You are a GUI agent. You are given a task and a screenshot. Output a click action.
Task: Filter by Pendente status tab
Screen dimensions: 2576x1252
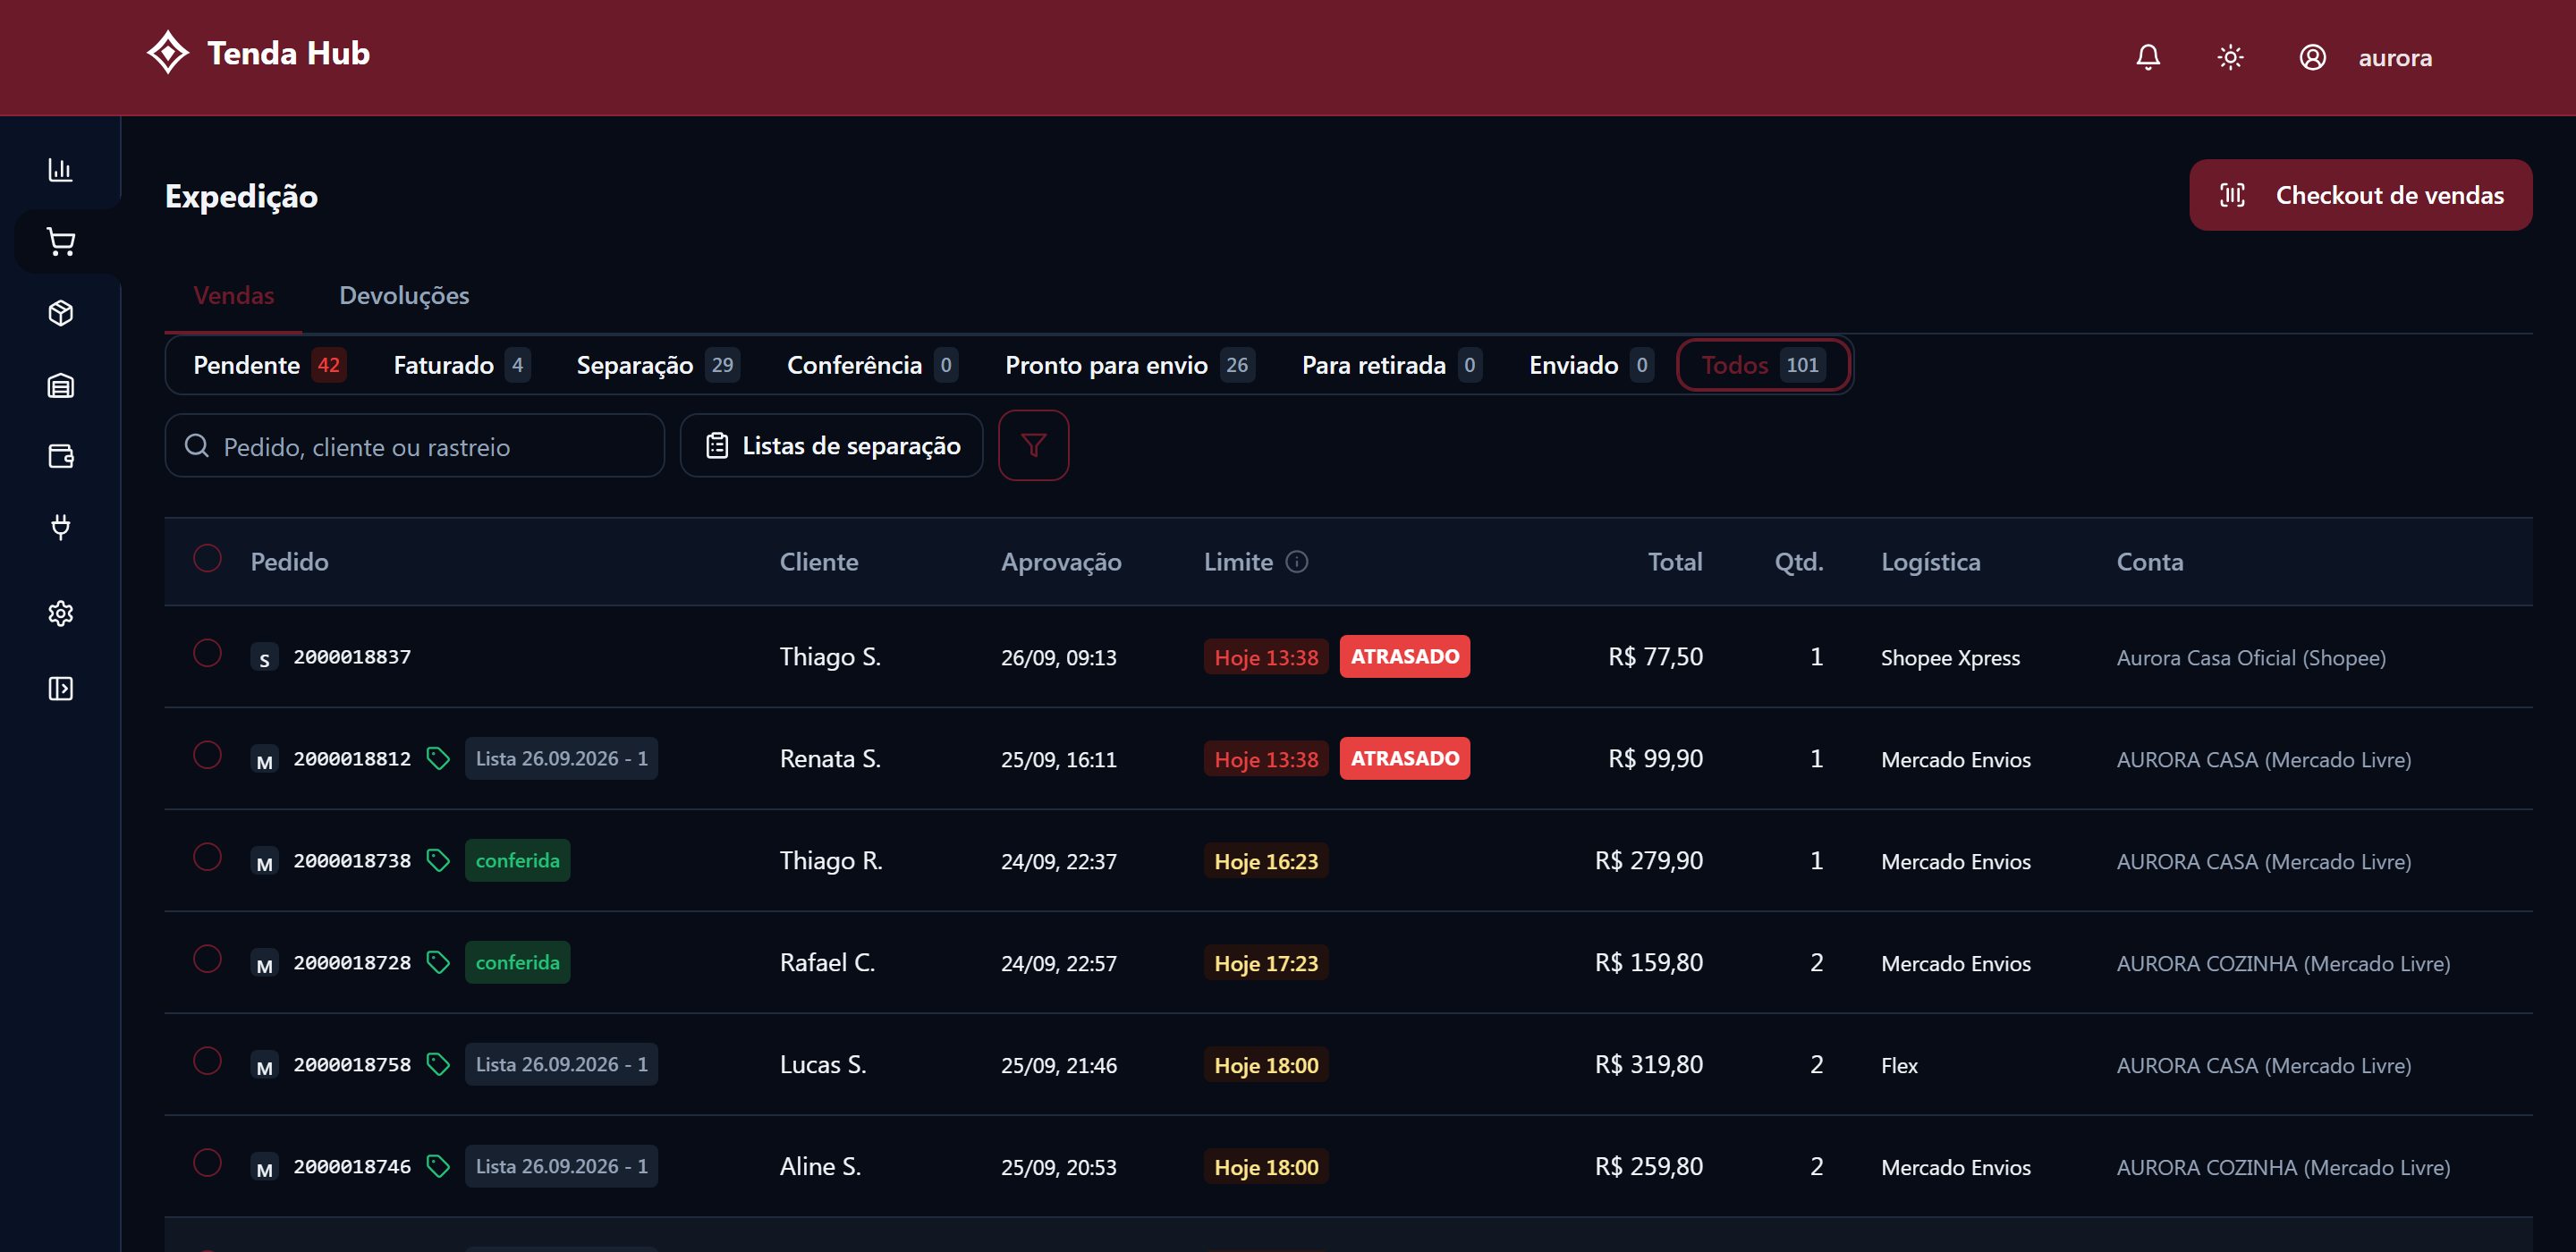pyautogui.click(x=269, y=365)
